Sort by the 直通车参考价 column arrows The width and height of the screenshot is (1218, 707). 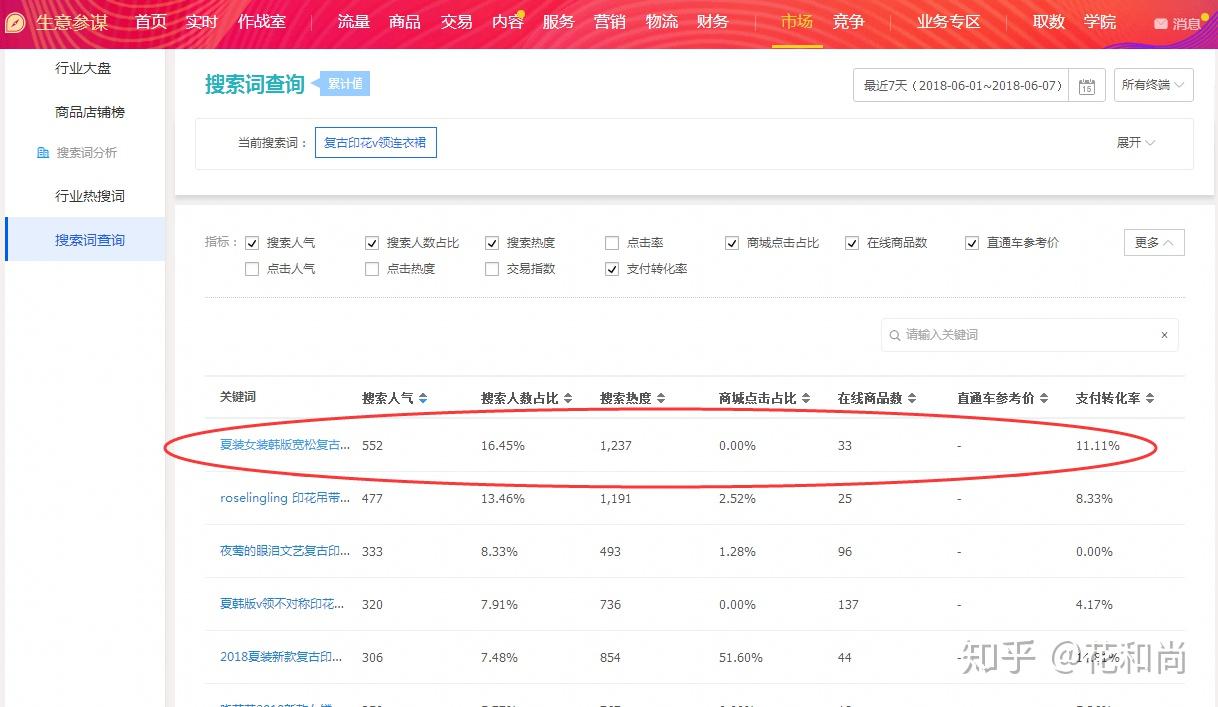click(x=1044, y=398)
